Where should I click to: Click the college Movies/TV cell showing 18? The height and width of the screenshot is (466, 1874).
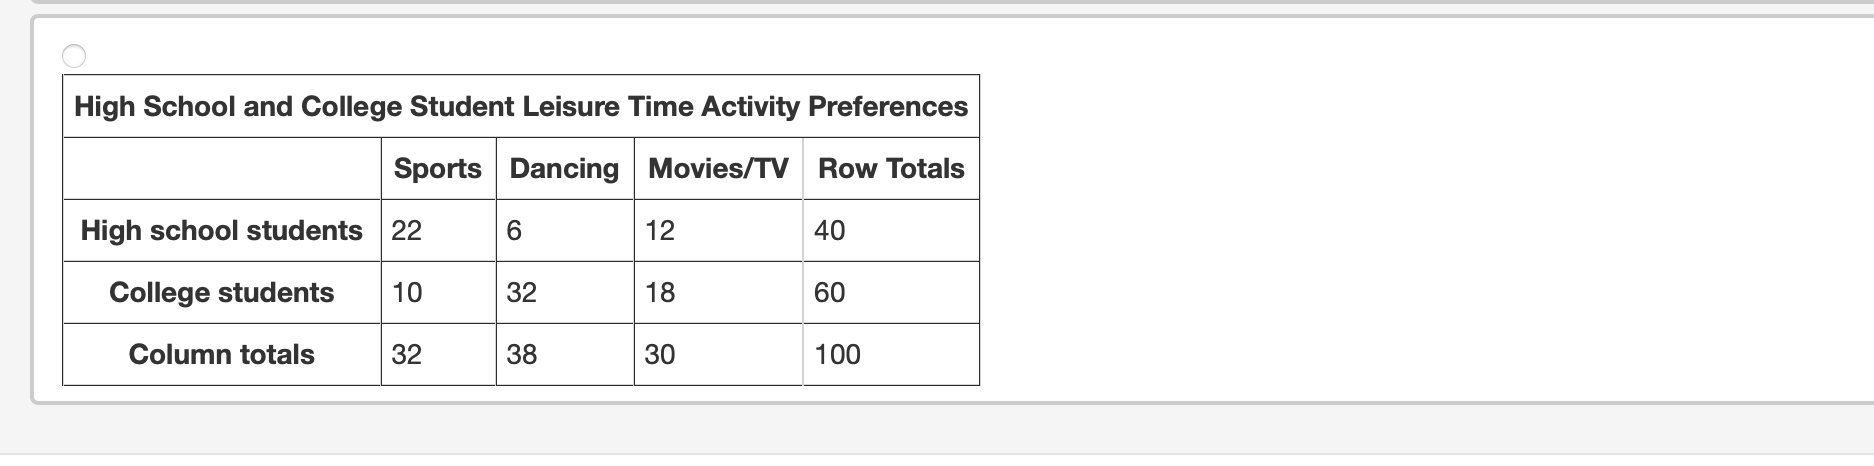point(660,292)
